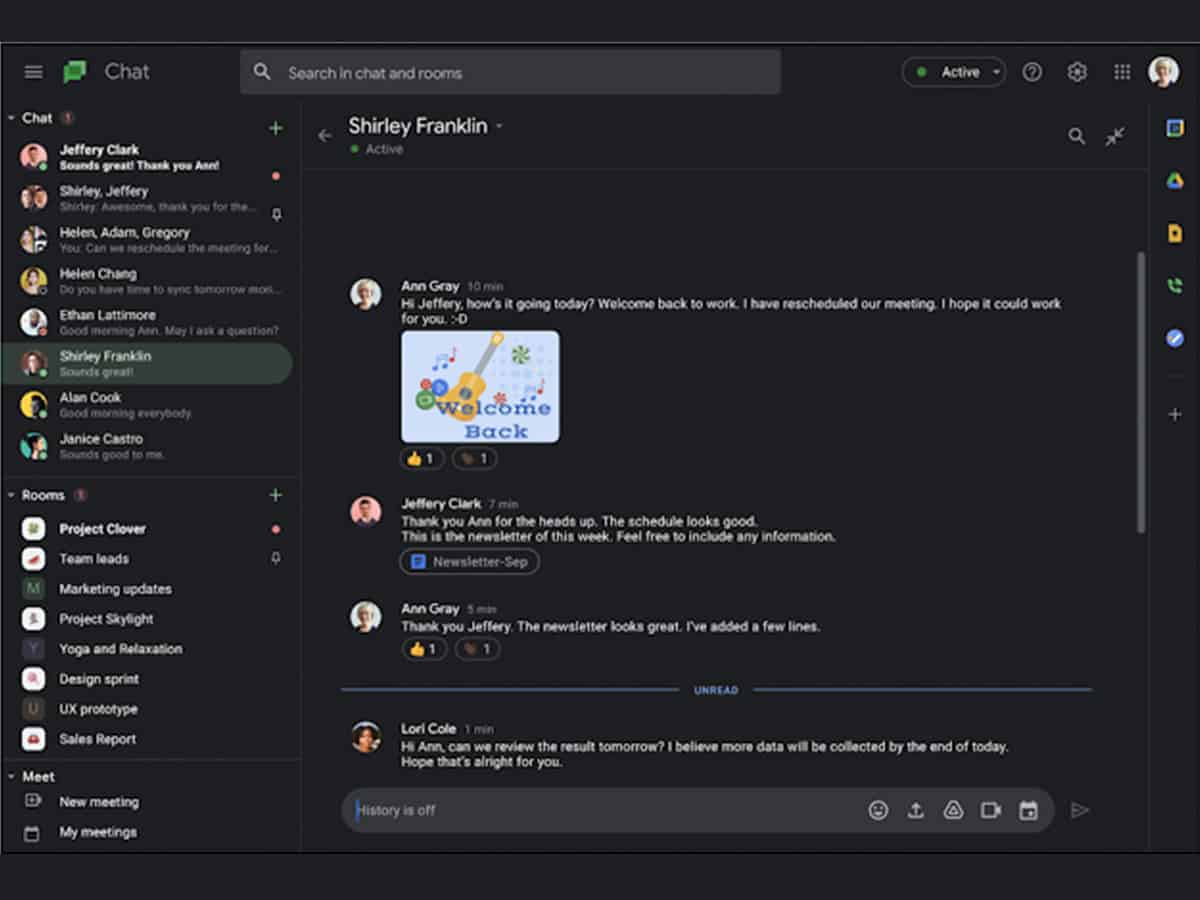1200x900 pixels.
Task: Attach a Google Drive file
Action: (x=953, y=810)
